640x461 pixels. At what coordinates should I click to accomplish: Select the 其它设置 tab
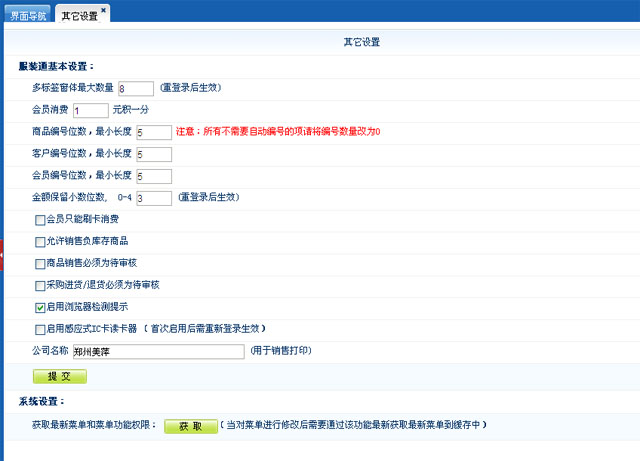[x=79, y=16]
